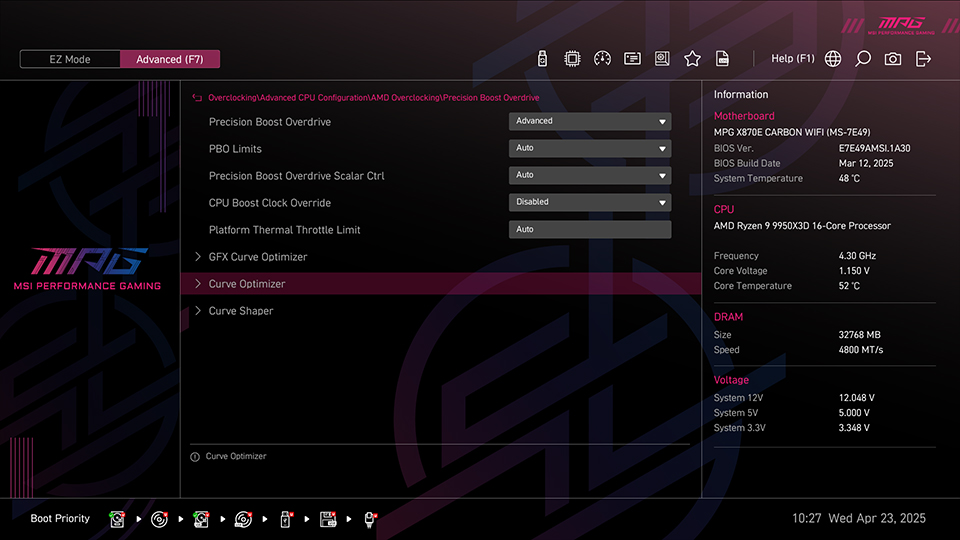Click the clock showing 10:27 Wed Apr 23, 2025
The image size is (960, 540).
[858, 519]
